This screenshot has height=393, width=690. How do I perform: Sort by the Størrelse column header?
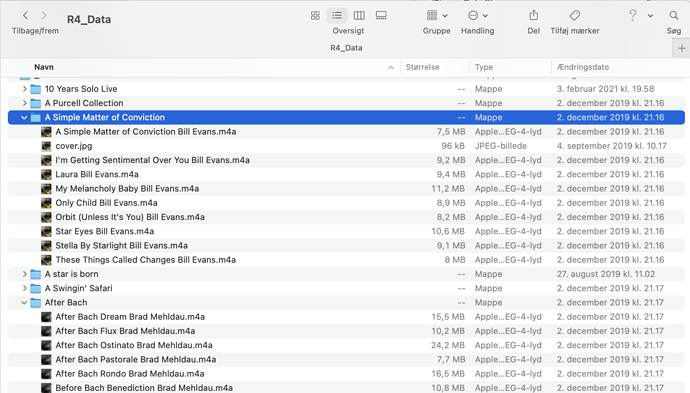(422, 67)
